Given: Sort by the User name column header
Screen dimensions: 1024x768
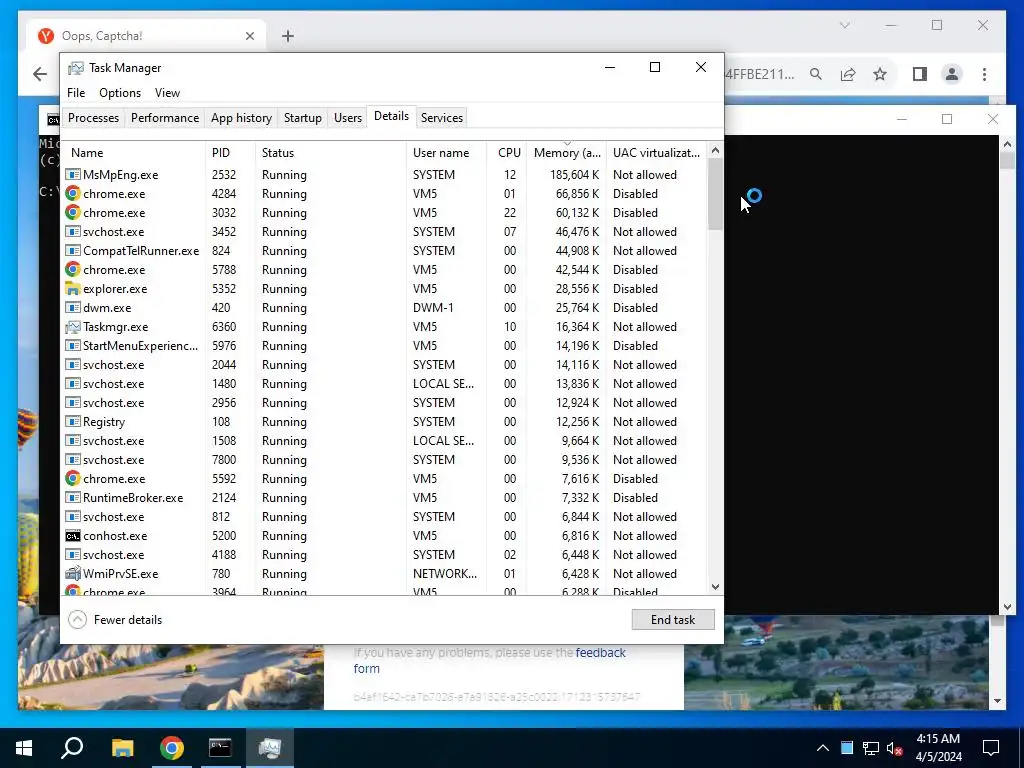Looking at the screenshot, I should pos(447,153).
